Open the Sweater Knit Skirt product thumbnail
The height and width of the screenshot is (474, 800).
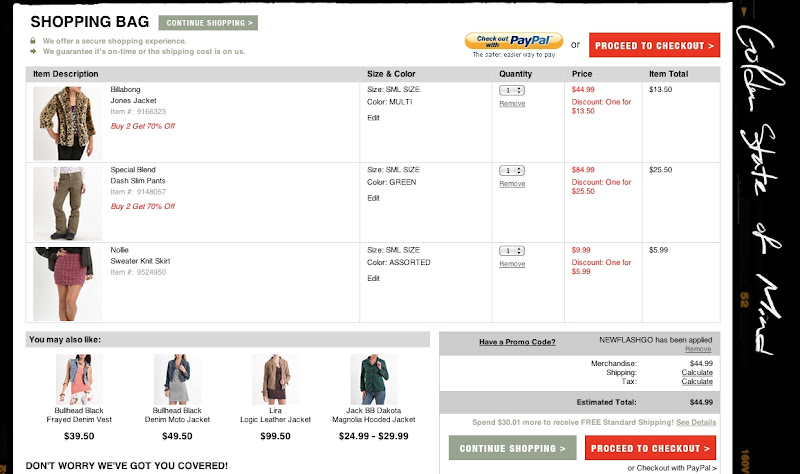[x=67, y=284]
